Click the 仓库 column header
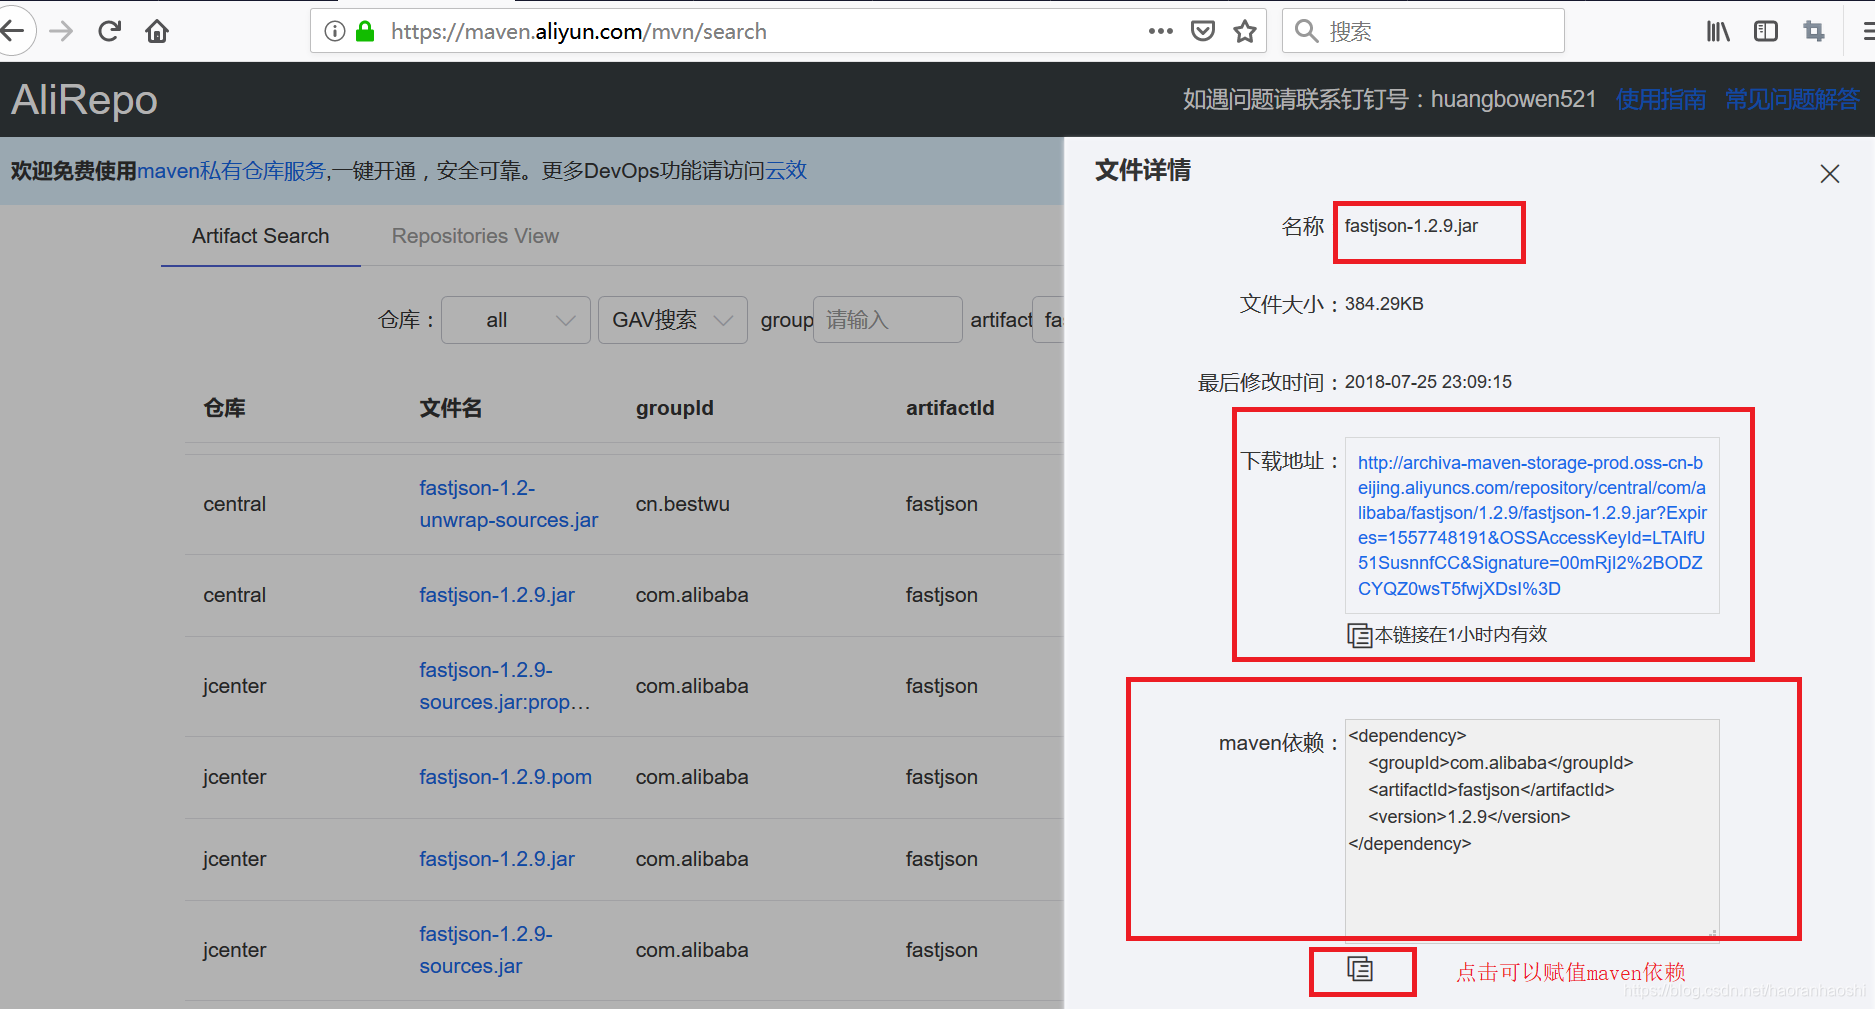This screenshot has width=1875, height=1009. click(x=224, y=408)
